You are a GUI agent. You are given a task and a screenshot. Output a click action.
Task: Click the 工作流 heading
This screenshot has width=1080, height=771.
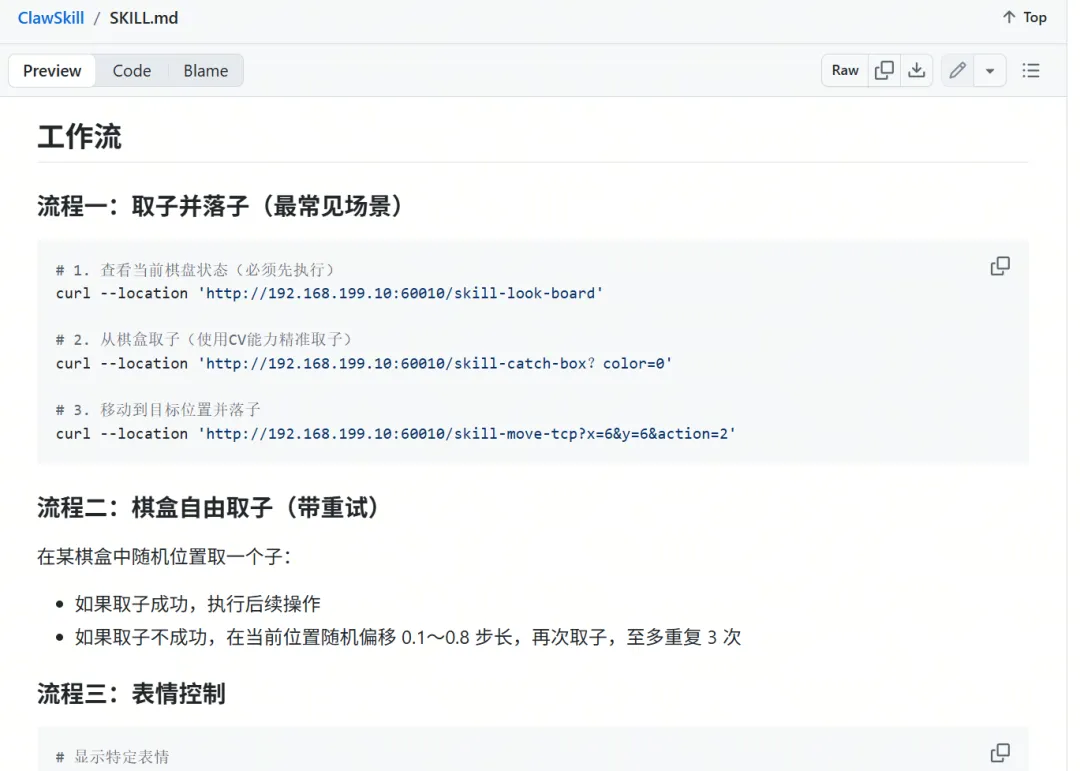(x=79, y=136)
